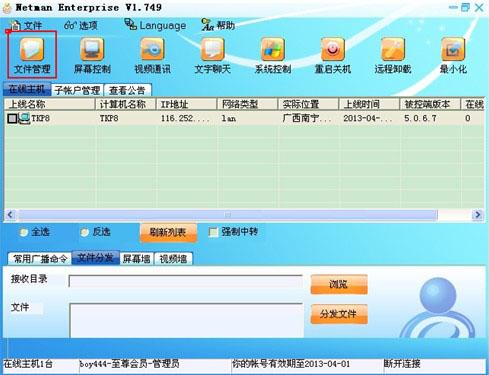Click the boy444 account status text
The height and width of the screenshot is (375, 489).
tap(129, 364)
